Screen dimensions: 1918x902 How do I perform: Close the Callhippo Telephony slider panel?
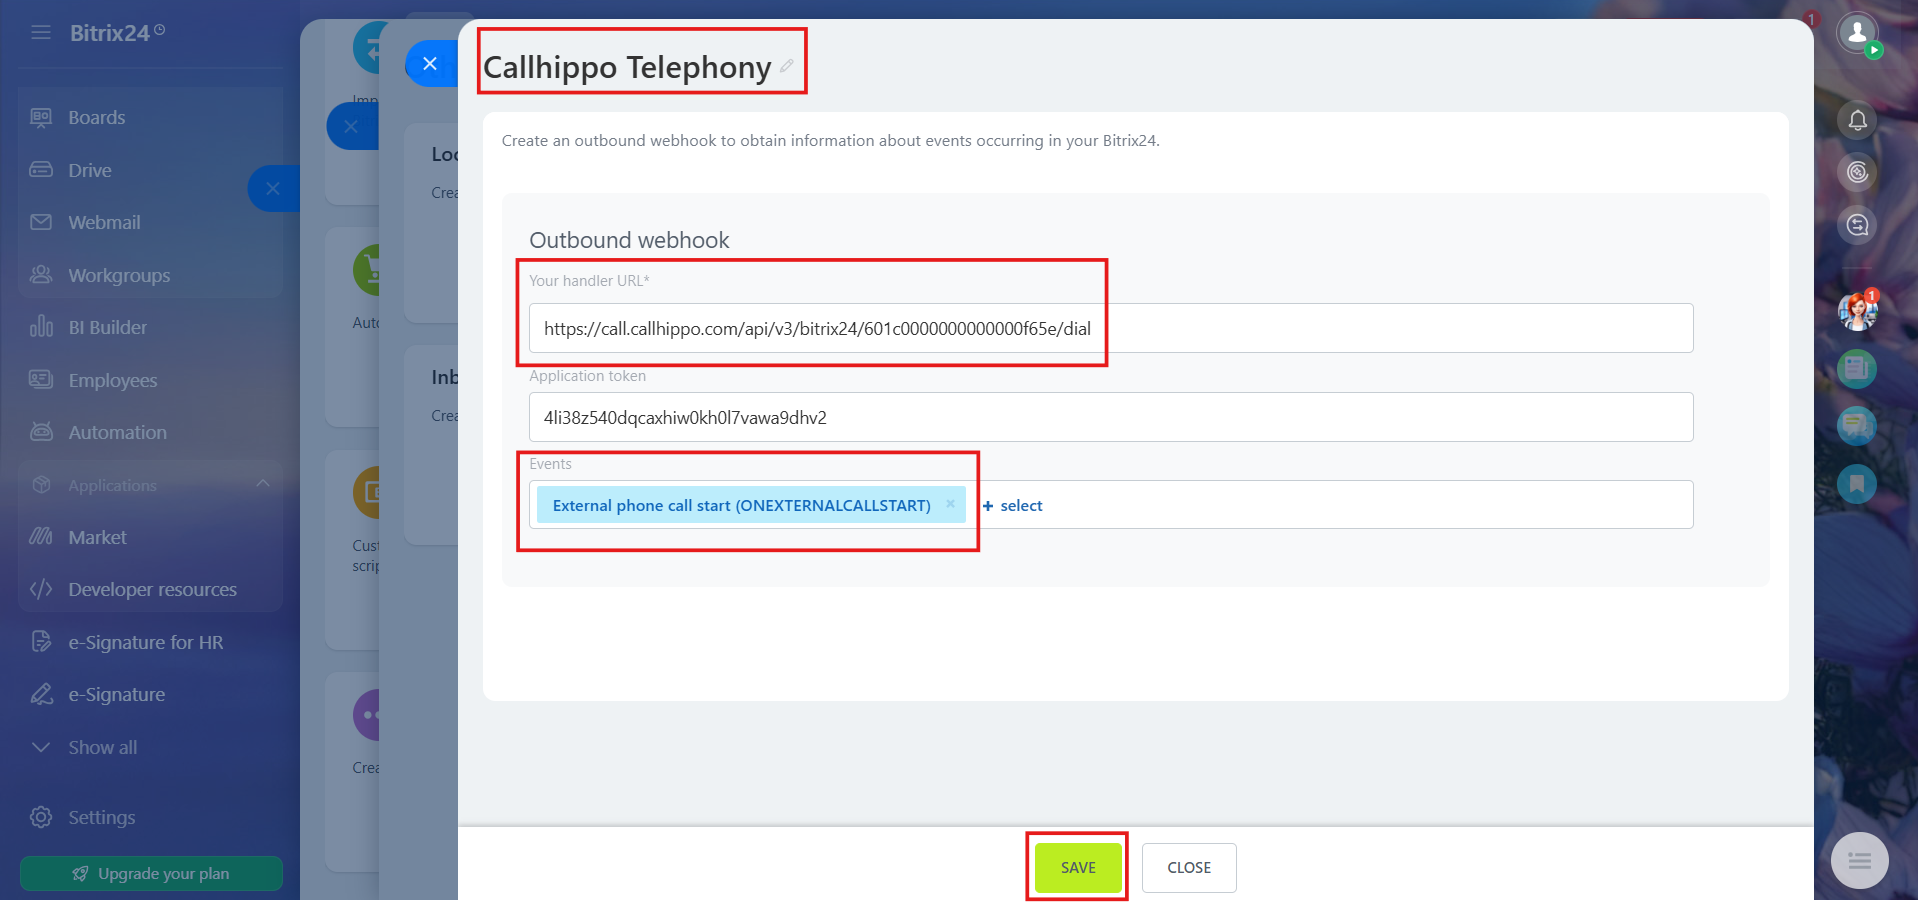pos(431,64)
